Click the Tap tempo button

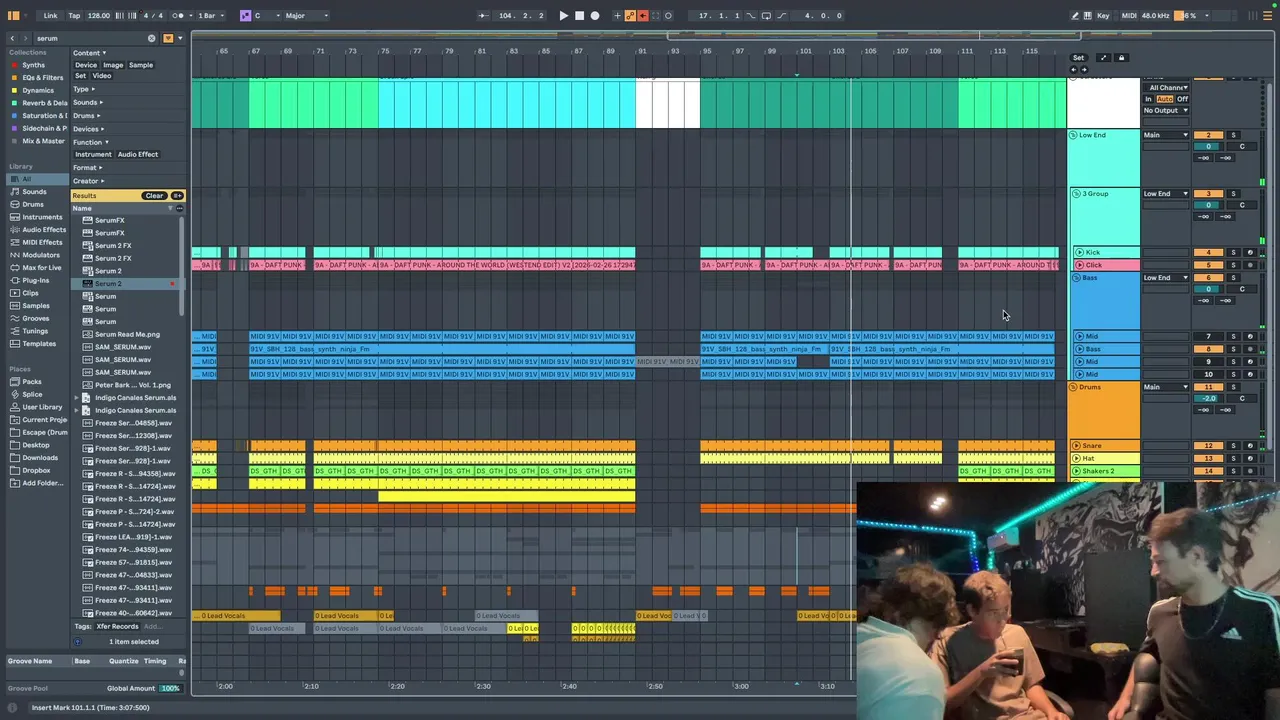coord(74,15)
